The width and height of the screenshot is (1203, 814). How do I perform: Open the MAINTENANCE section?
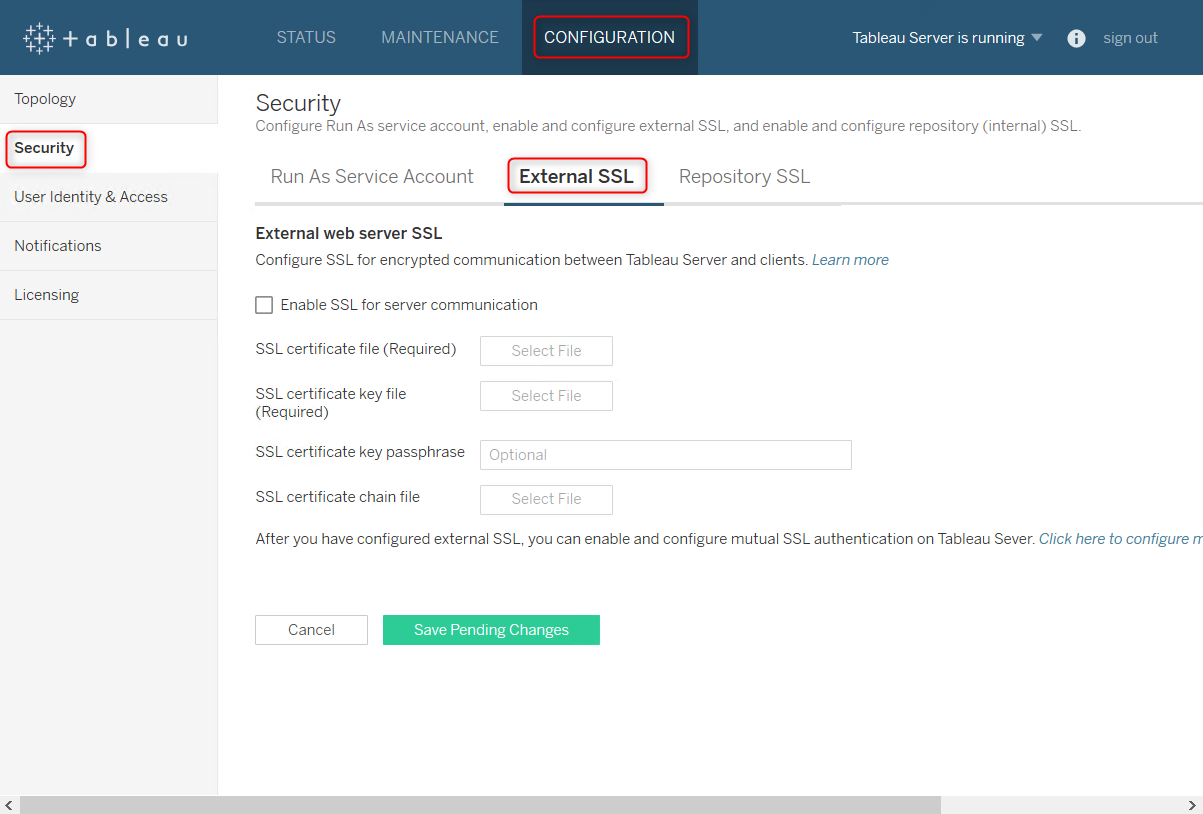point(440,37)
